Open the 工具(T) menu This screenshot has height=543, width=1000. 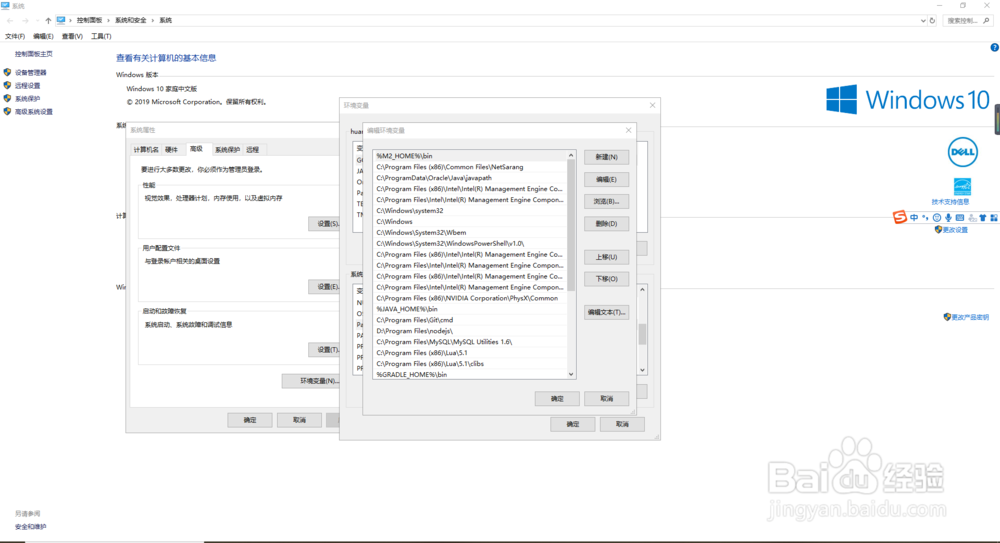point(101,36)
